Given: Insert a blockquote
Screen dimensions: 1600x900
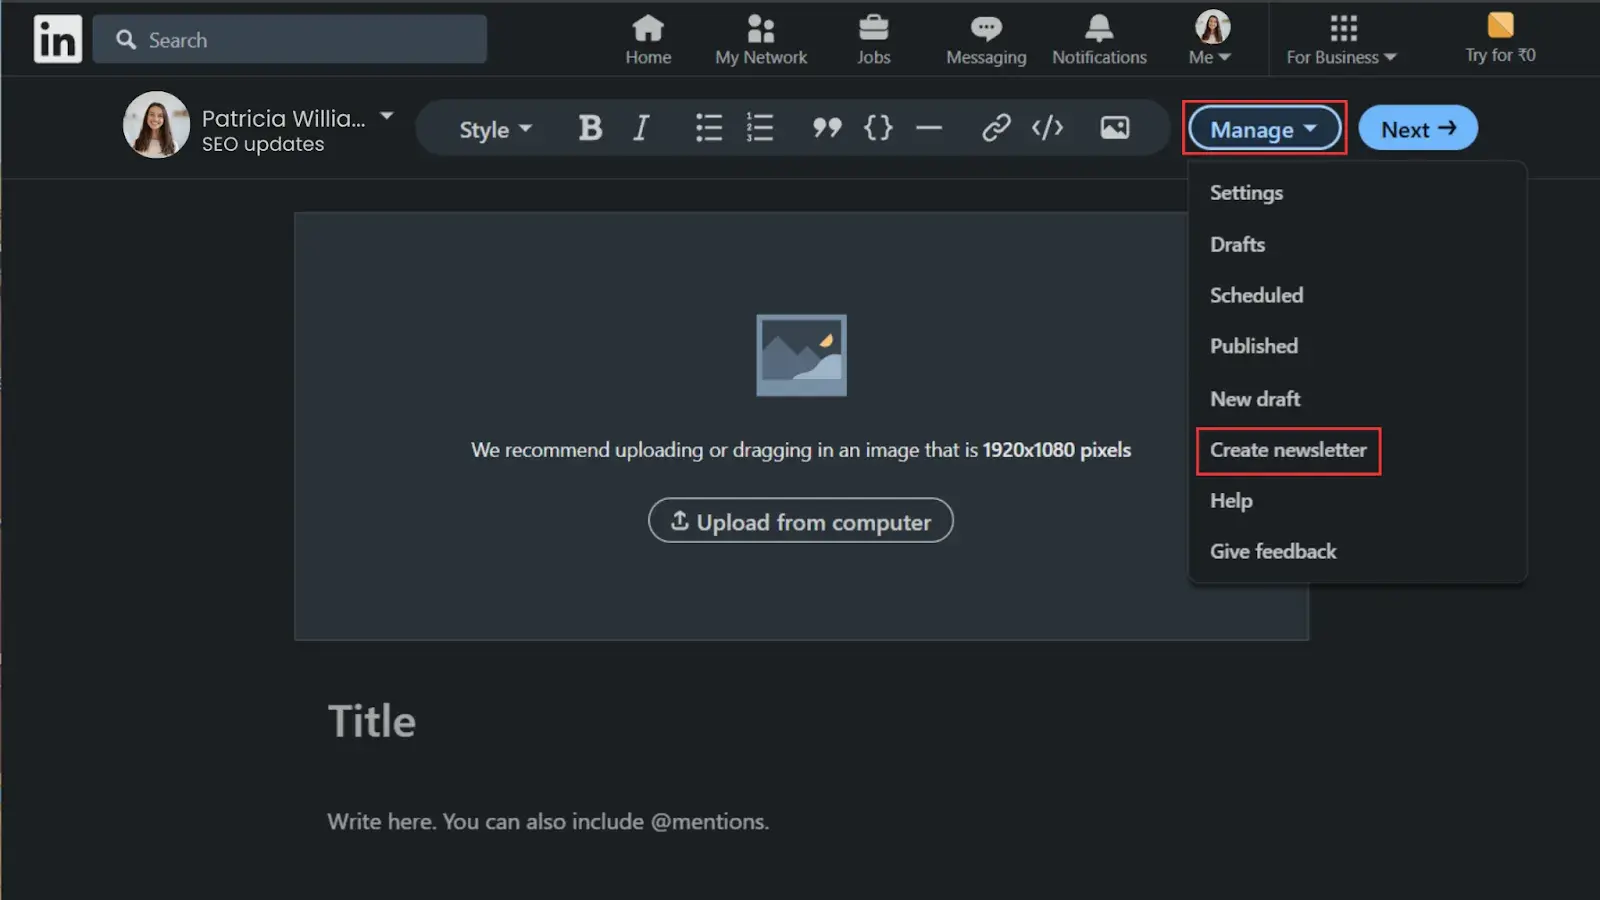Looking at the screenshot, I should 826,128.
